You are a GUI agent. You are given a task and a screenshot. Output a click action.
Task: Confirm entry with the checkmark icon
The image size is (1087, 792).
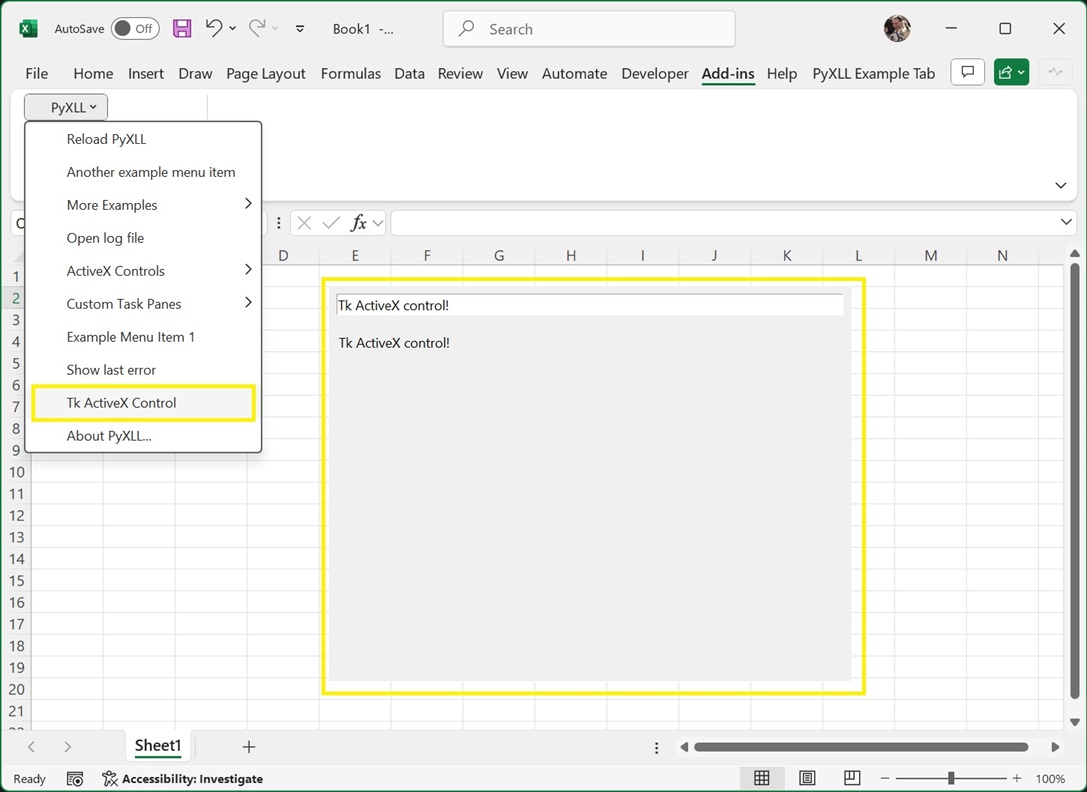[331, 223]
